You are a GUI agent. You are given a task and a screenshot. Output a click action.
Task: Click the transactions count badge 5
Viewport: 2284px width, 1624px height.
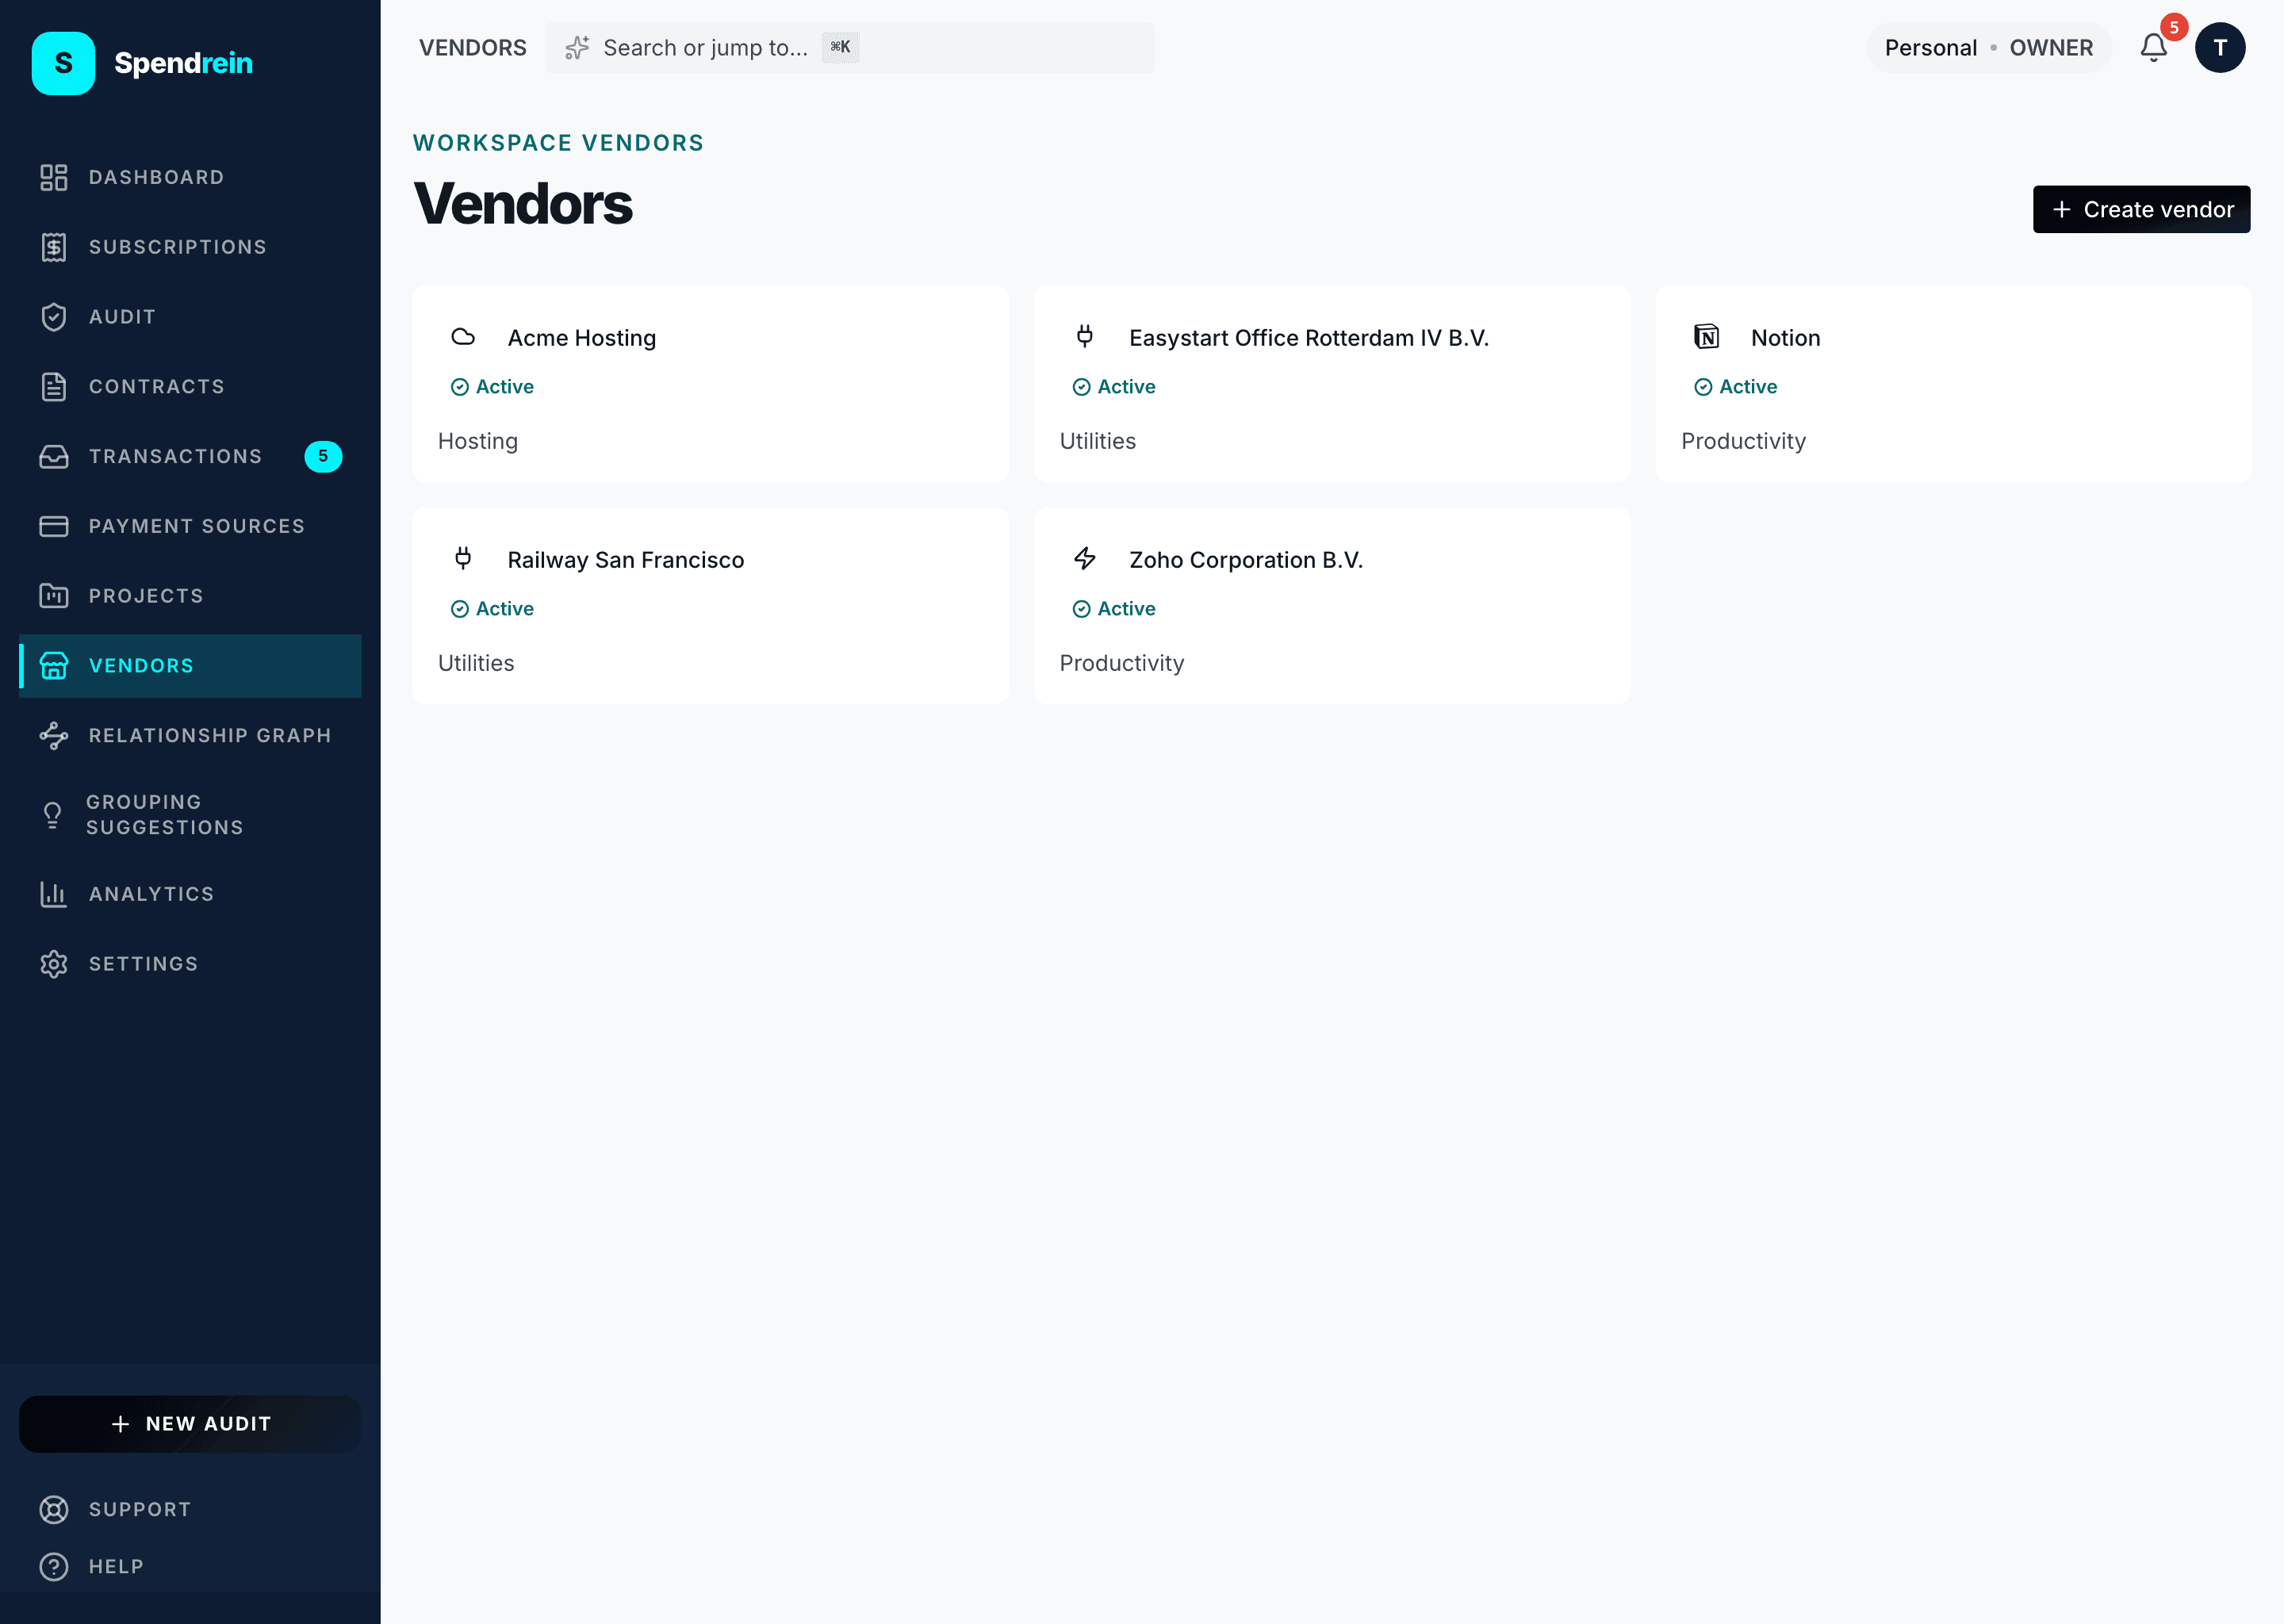click(323, 456)
